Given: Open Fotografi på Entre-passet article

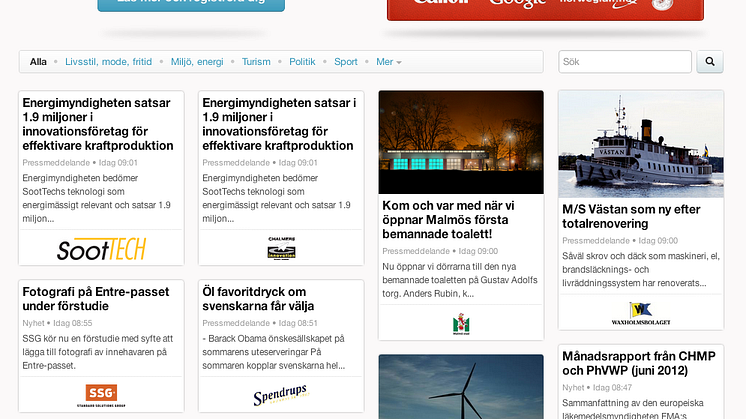Looking at the screenshot, I should coord(96,299).
